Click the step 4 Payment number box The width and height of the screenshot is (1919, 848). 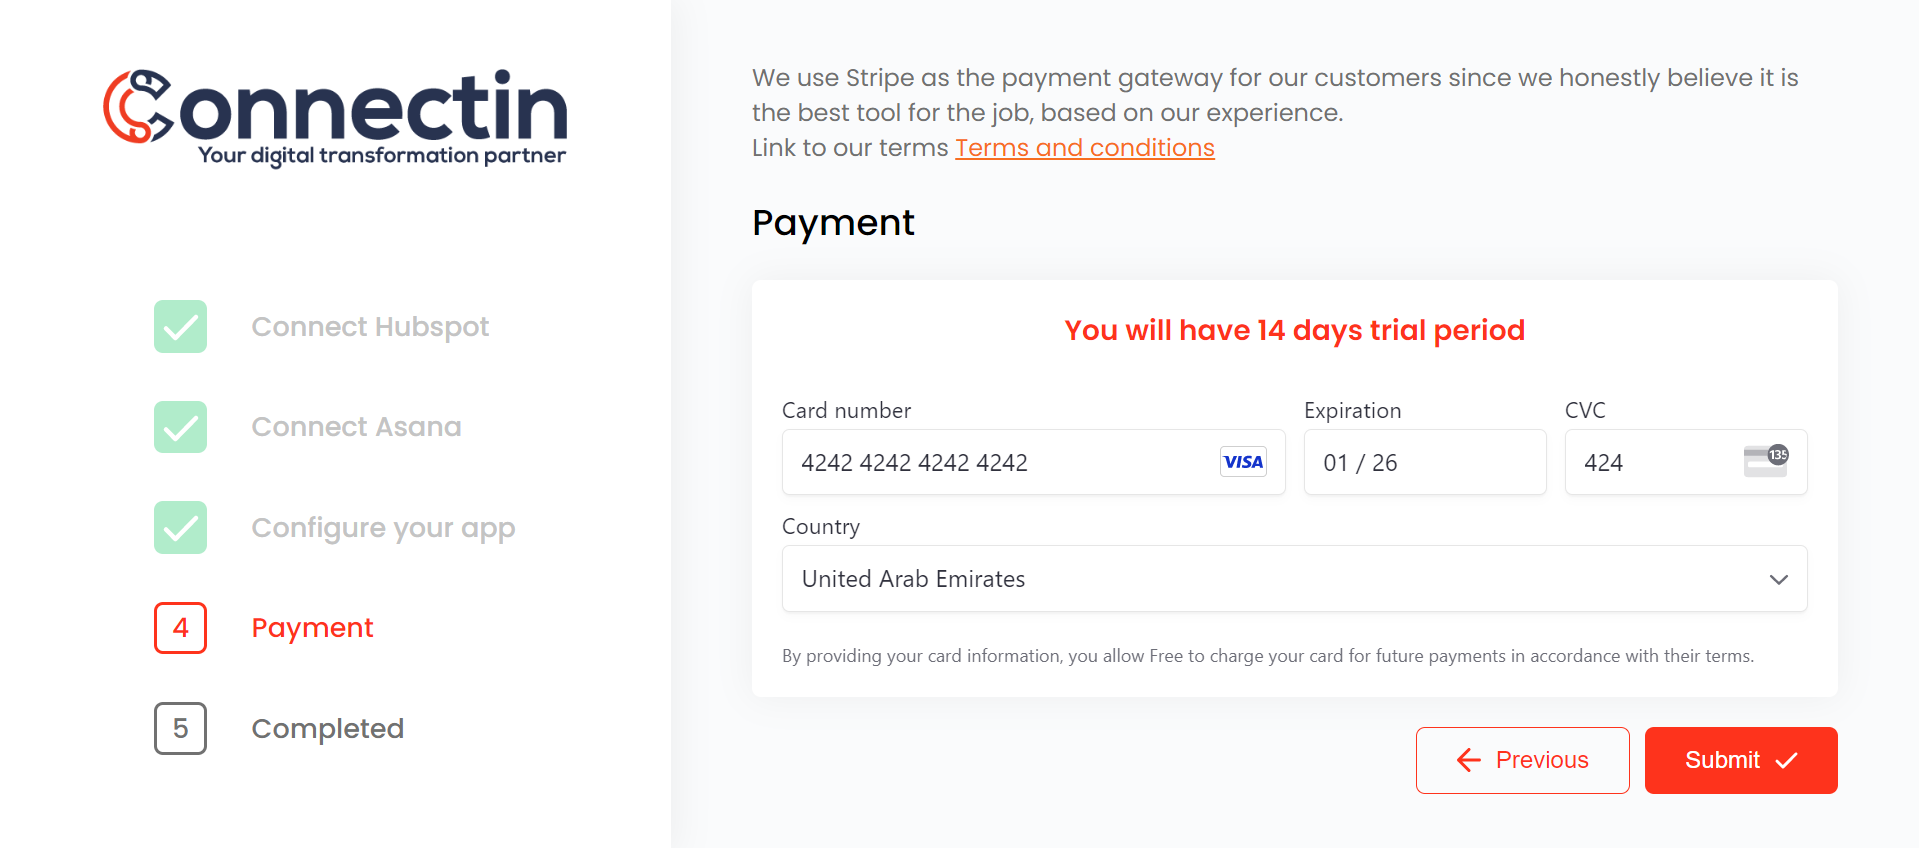click(x=181, y=628)
